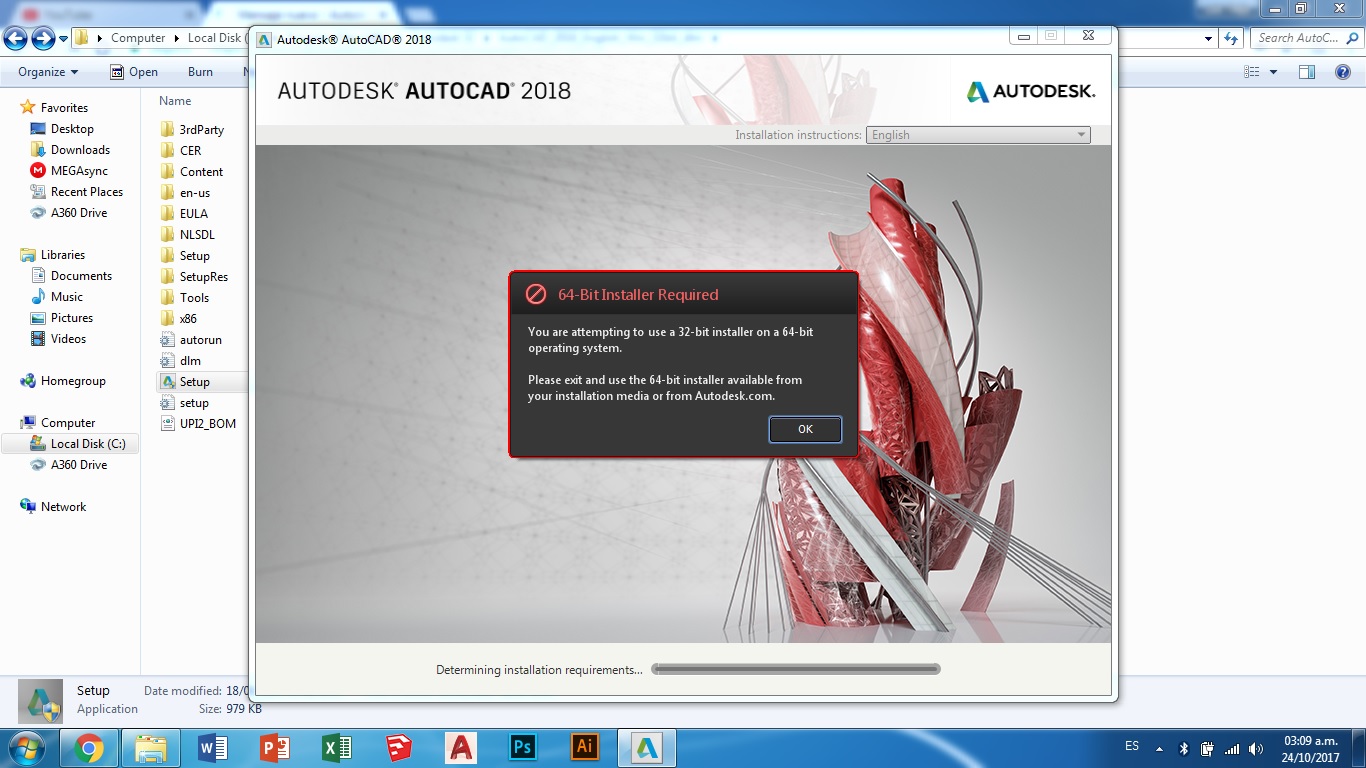Switch keyboard layout via the ES indicator
Image resolution: width=1366 pixels, height=768 pixels.
[1132, 746]
